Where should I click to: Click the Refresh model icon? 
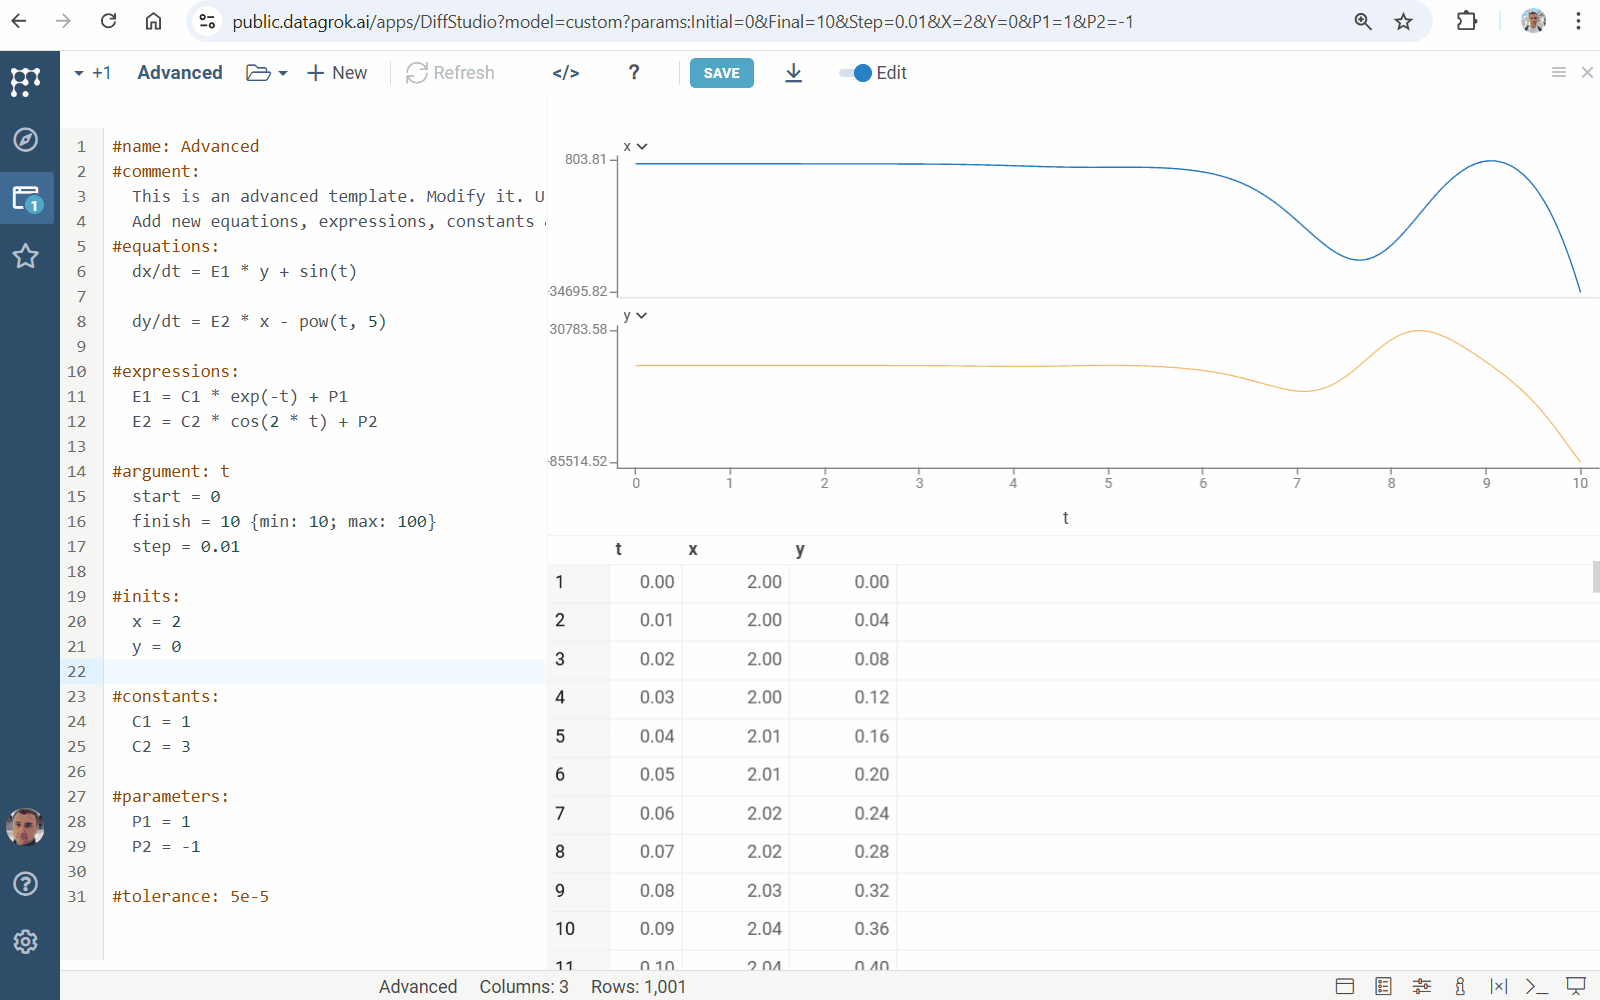450,72
